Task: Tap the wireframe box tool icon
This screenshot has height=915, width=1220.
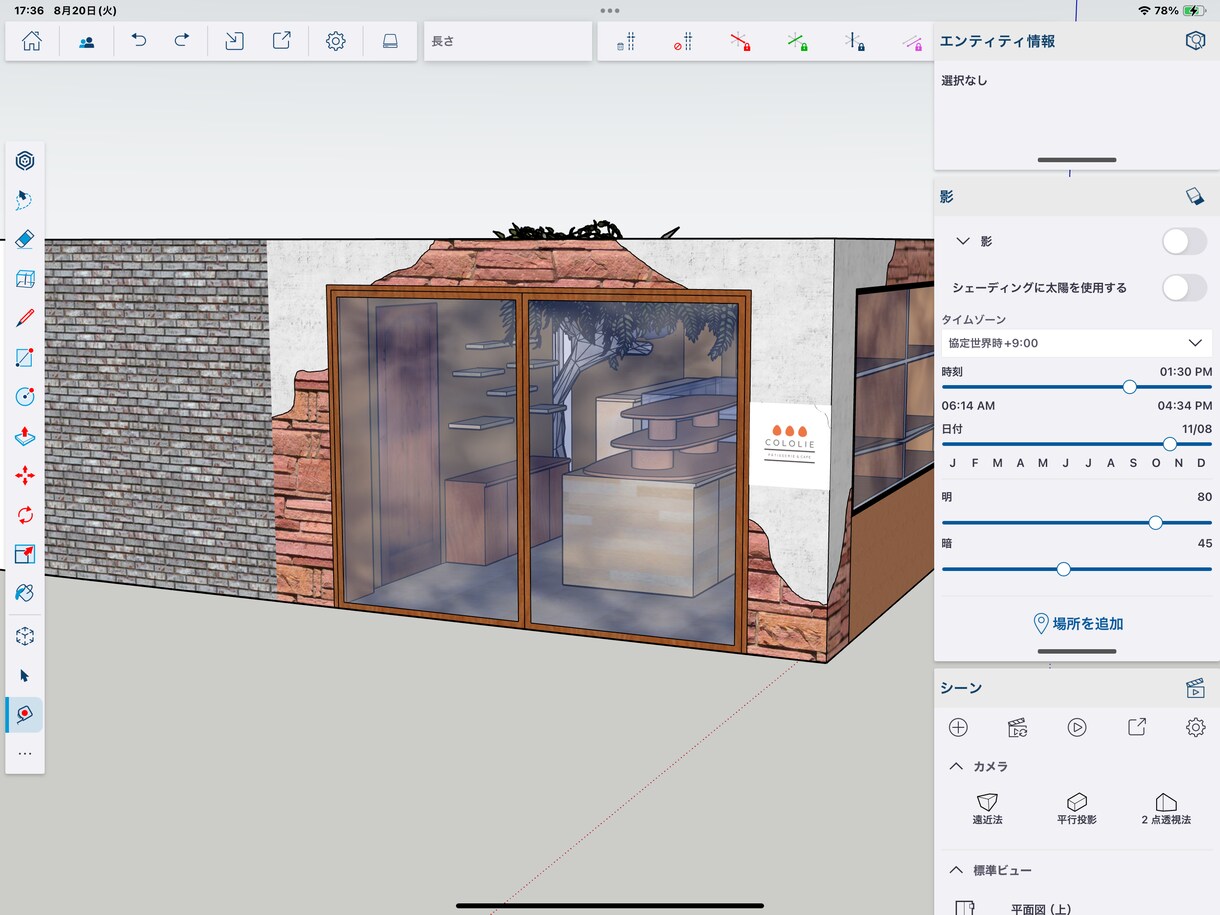Action: [25, 279]
